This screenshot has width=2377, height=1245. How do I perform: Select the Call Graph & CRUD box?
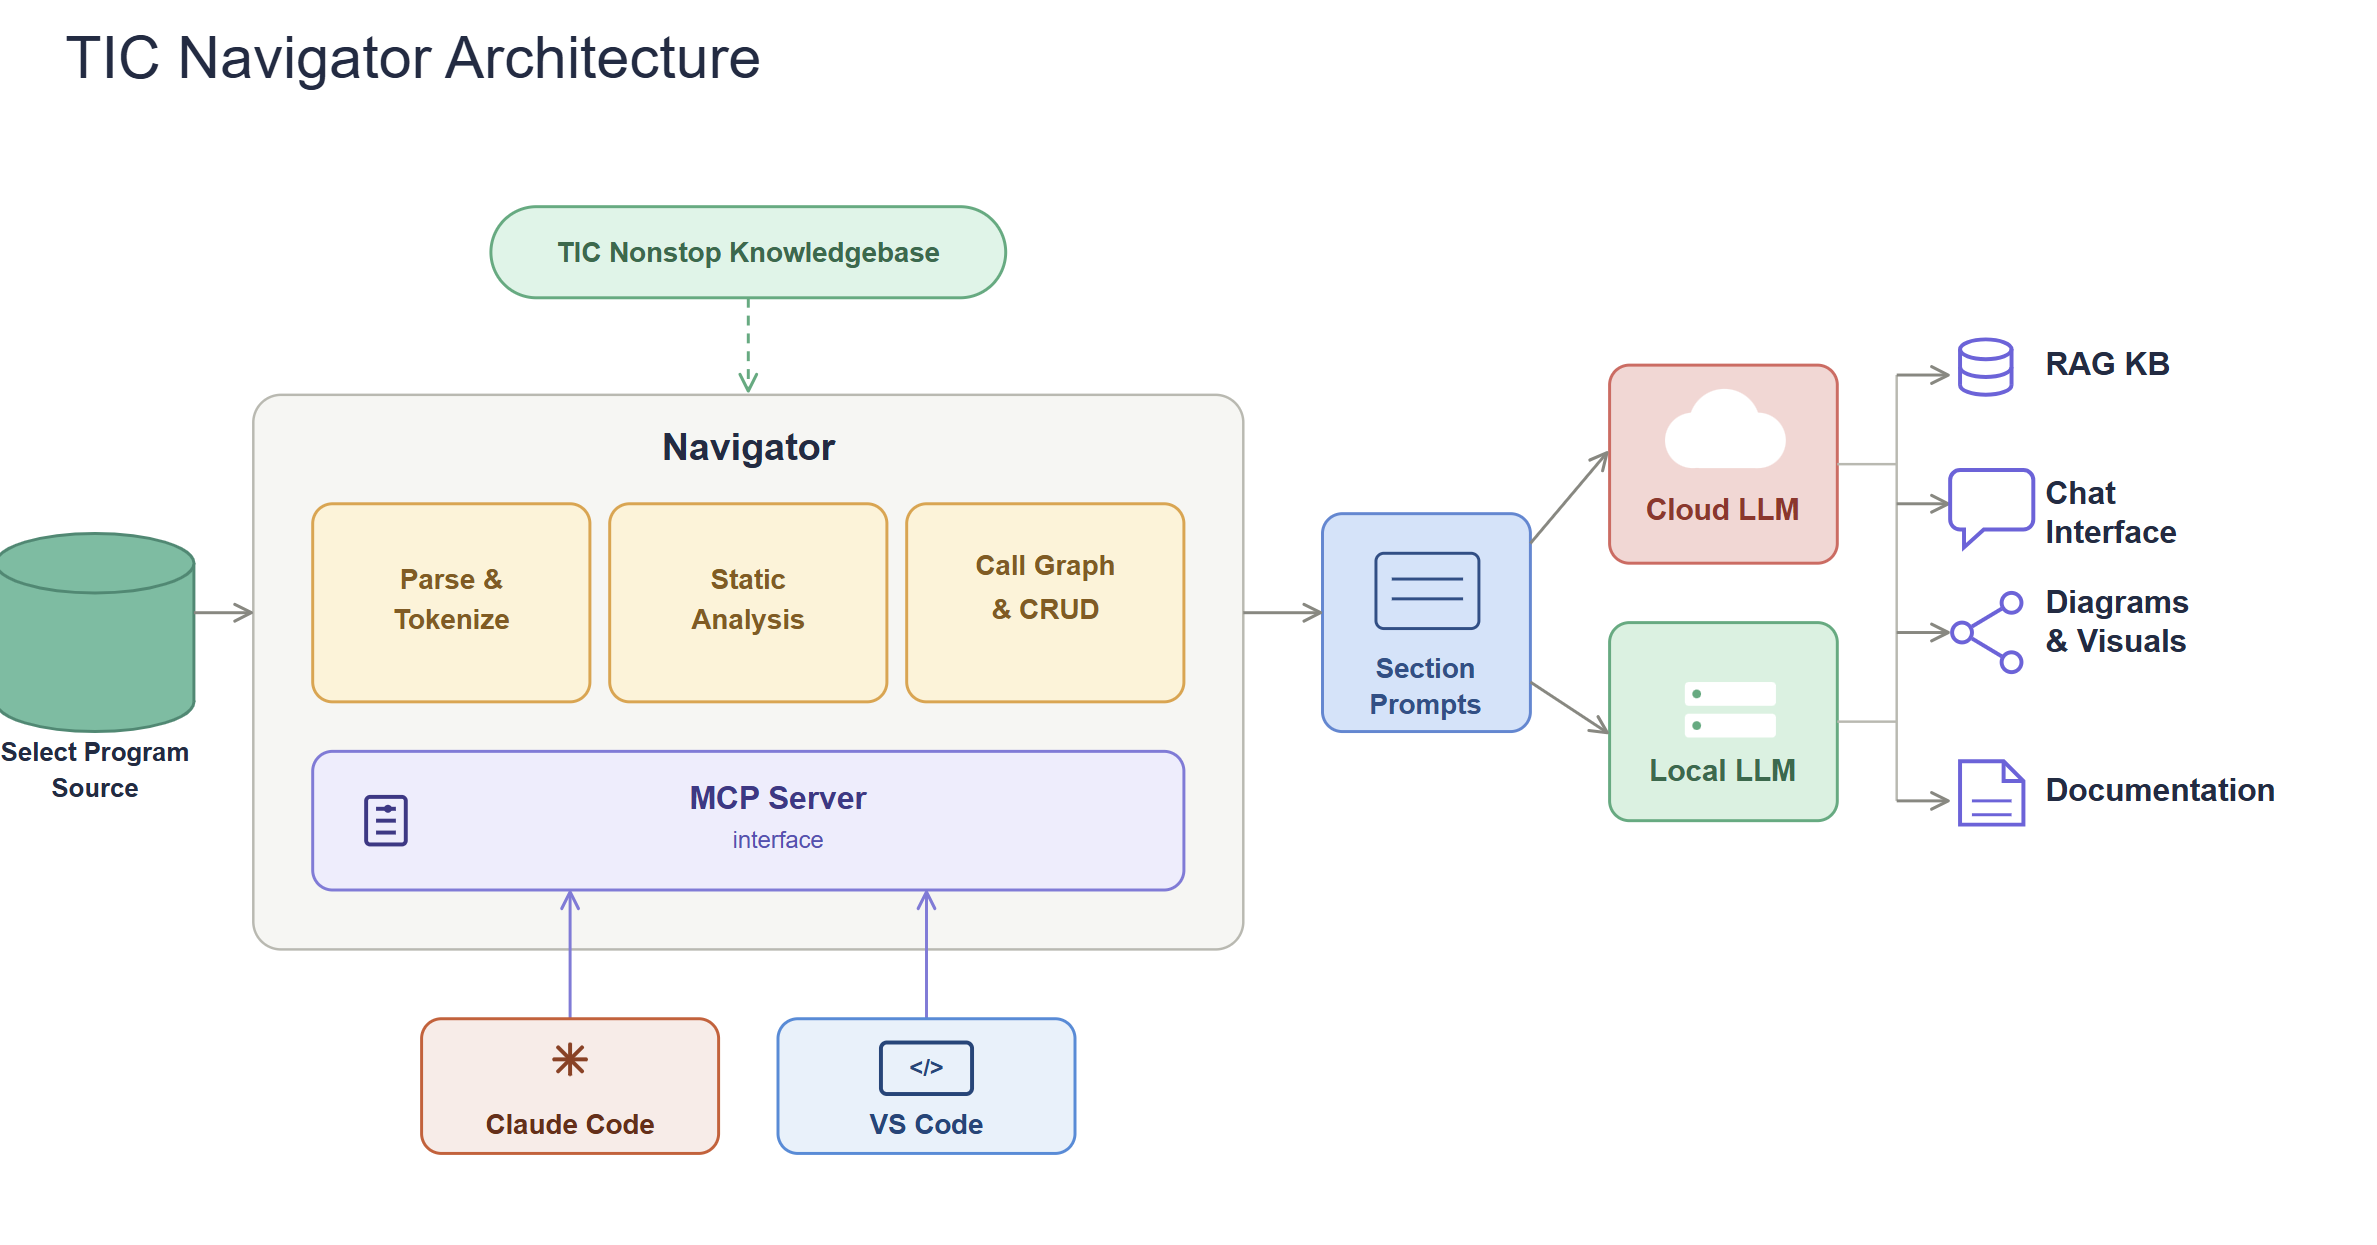point(1045,603)
